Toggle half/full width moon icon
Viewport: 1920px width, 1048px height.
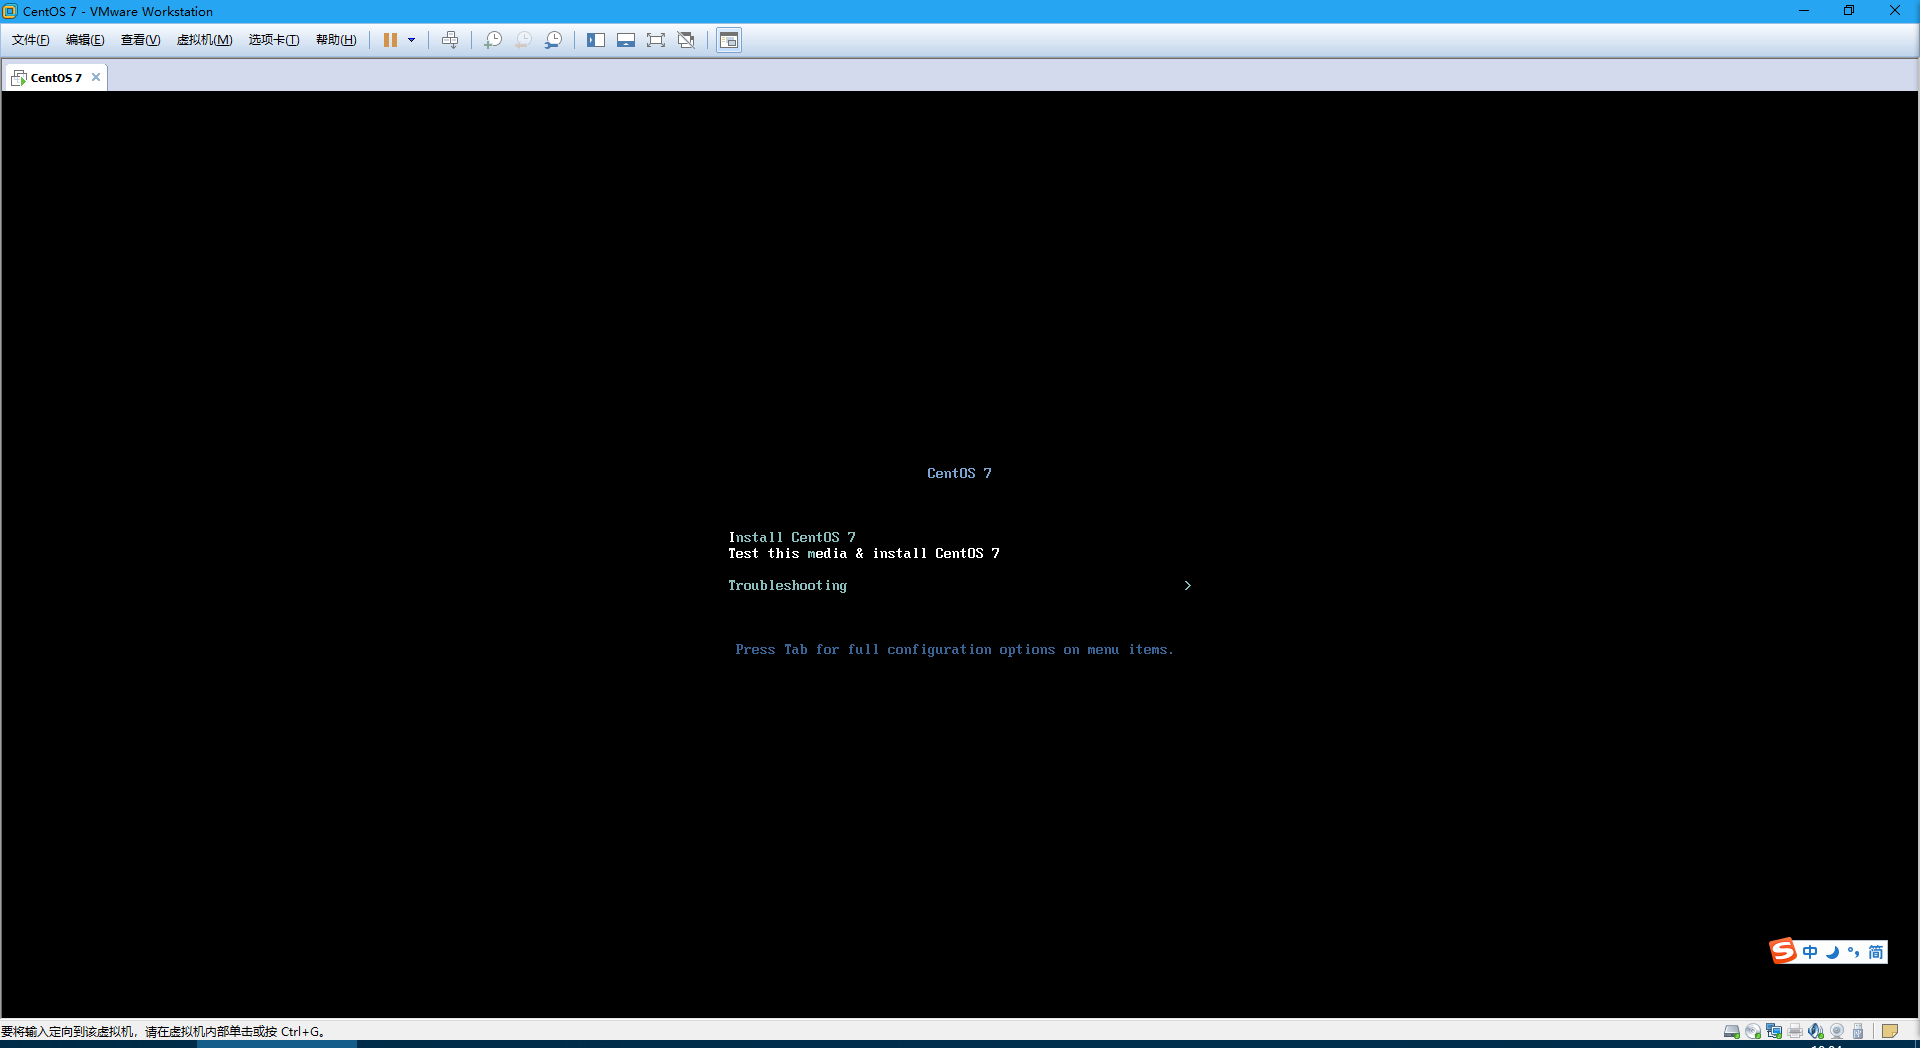click(1832, 952)
